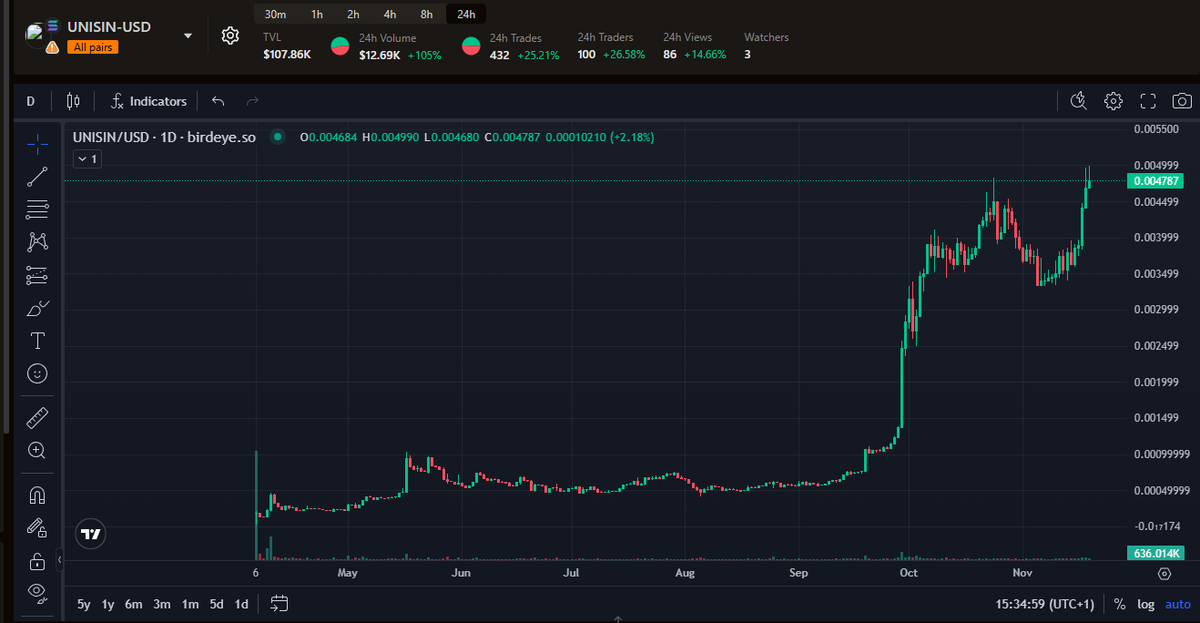The height and width of the screenshot is (623, 1200).
Task: Open the timezone menu 15:34:59 (UTC+1)
Action: point(1043,604)
